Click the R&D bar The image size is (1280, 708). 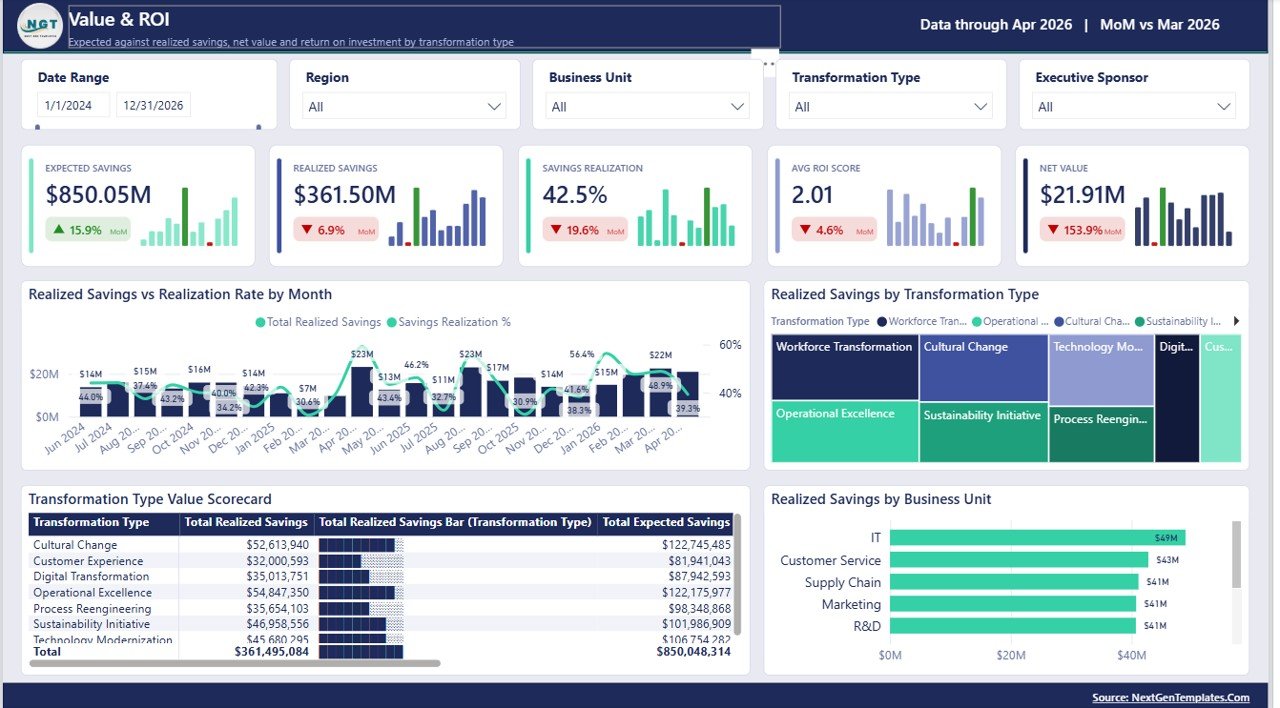1012,626
